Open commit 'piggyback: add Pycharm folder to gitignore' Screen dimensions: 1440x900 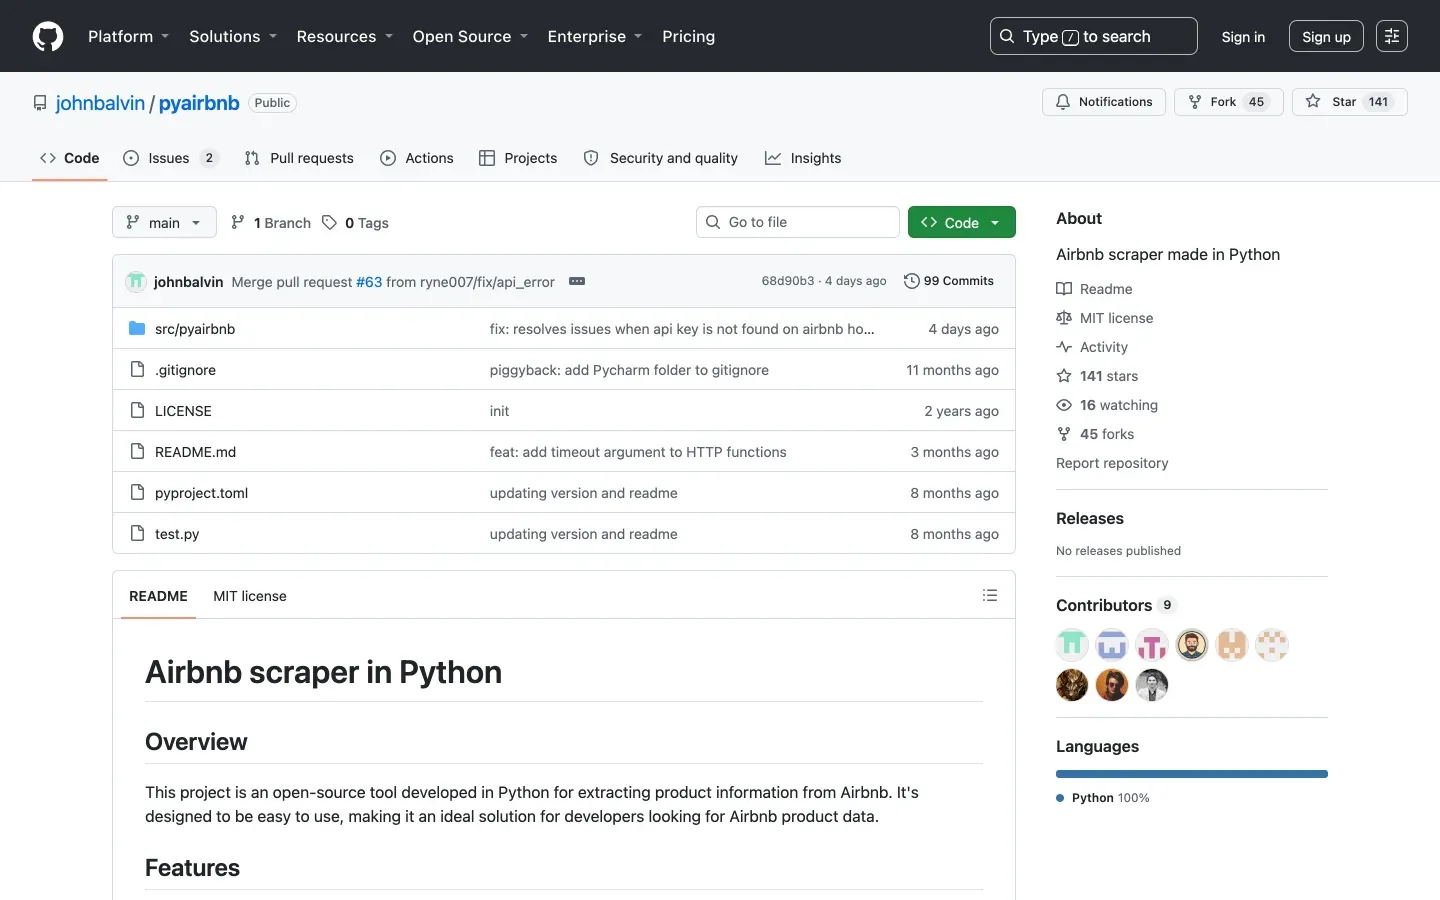pyautogui.click(x=629, y=370)
